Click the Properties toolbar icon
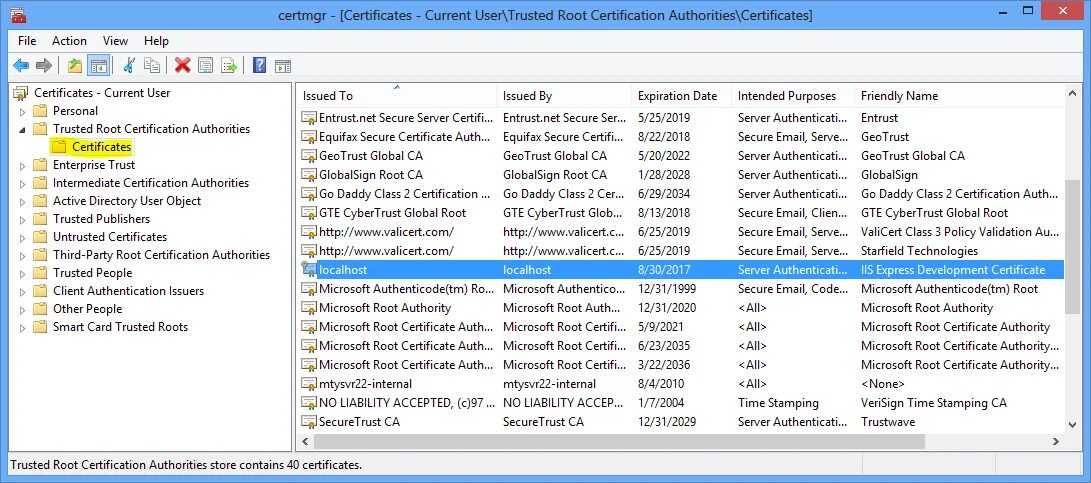Viewport: 1091px width, 483px height. 205,65
